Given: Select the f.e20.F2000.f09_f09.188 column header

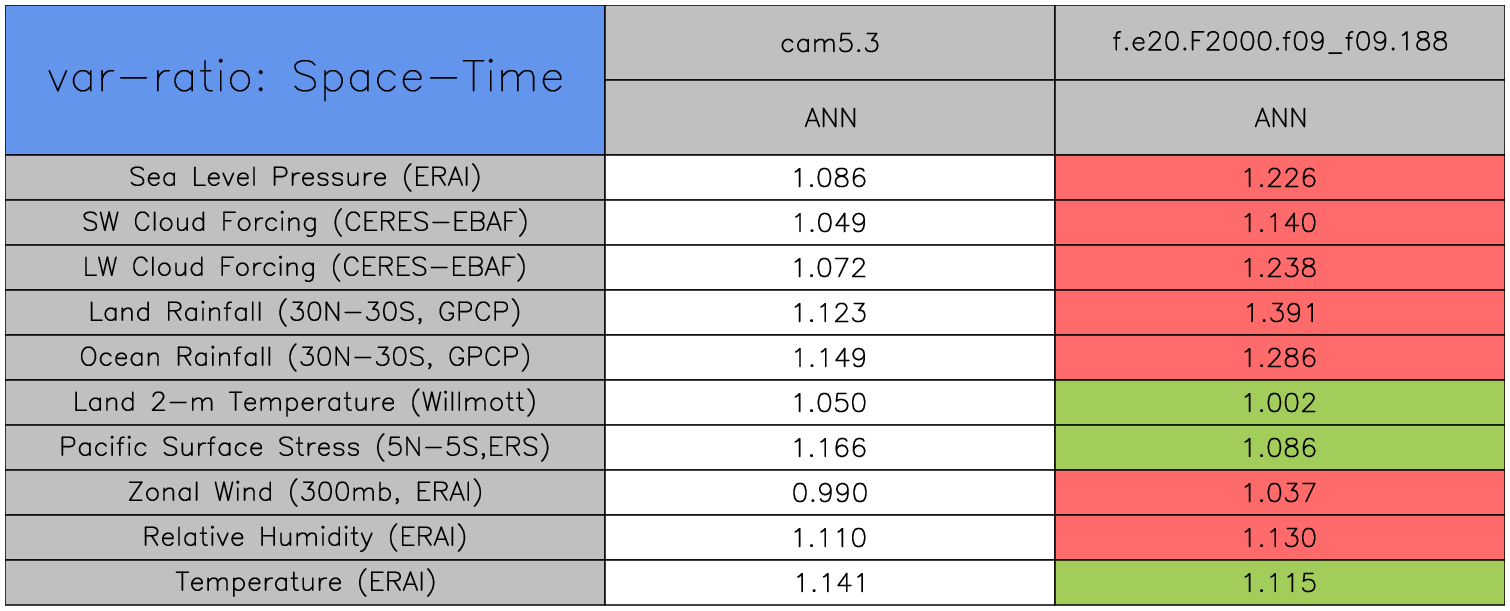Looking at the screenshot, I should pos(1280,42).
